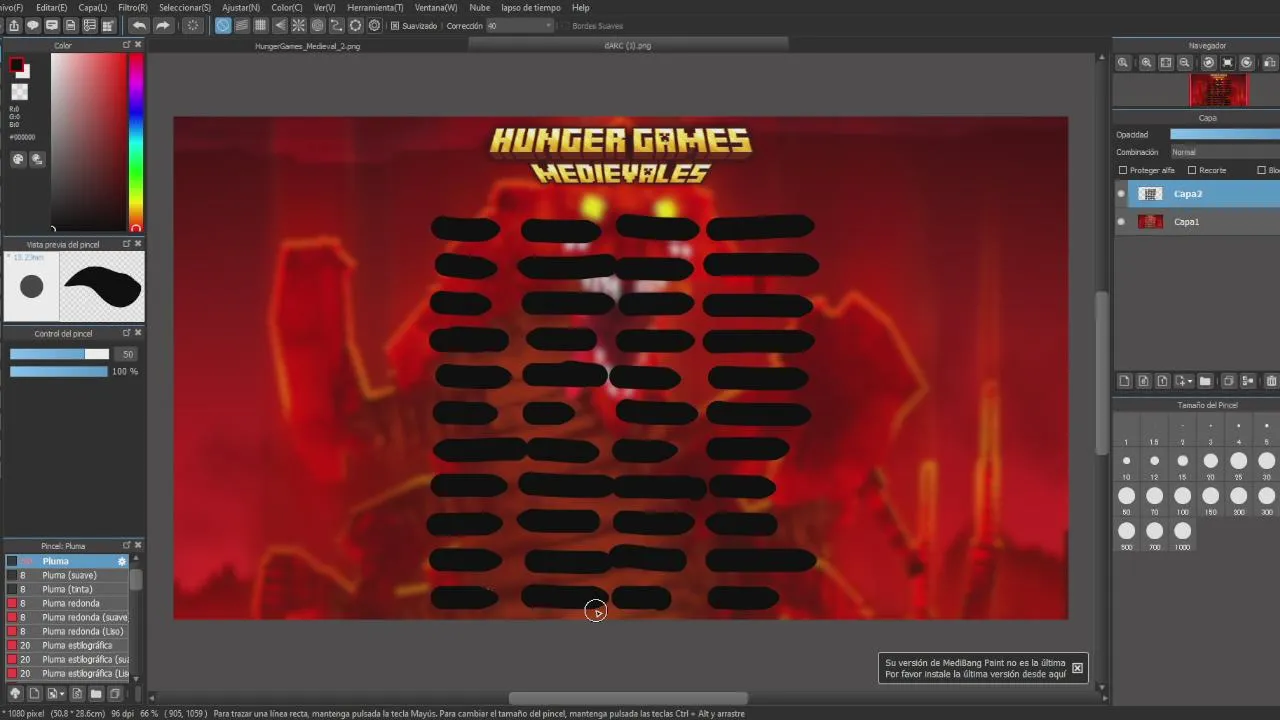Viewport: 1280px width, 720px height.
Task: Undock Control del pincel panel
Action: click(127, 333)
